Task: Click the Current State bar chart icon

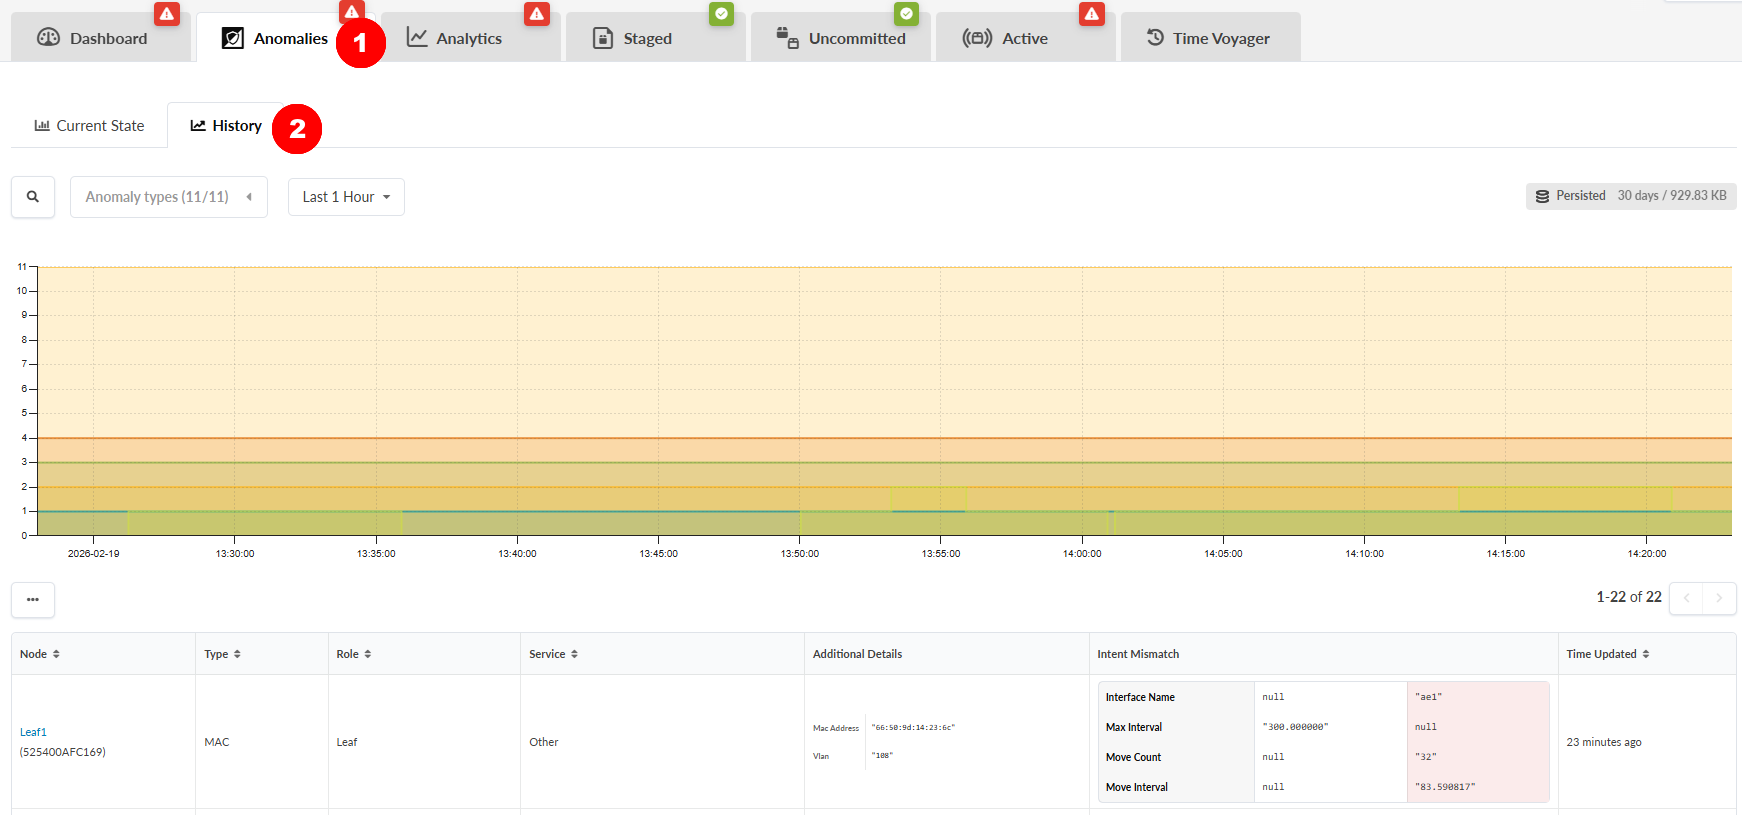Action: point(42,126)
